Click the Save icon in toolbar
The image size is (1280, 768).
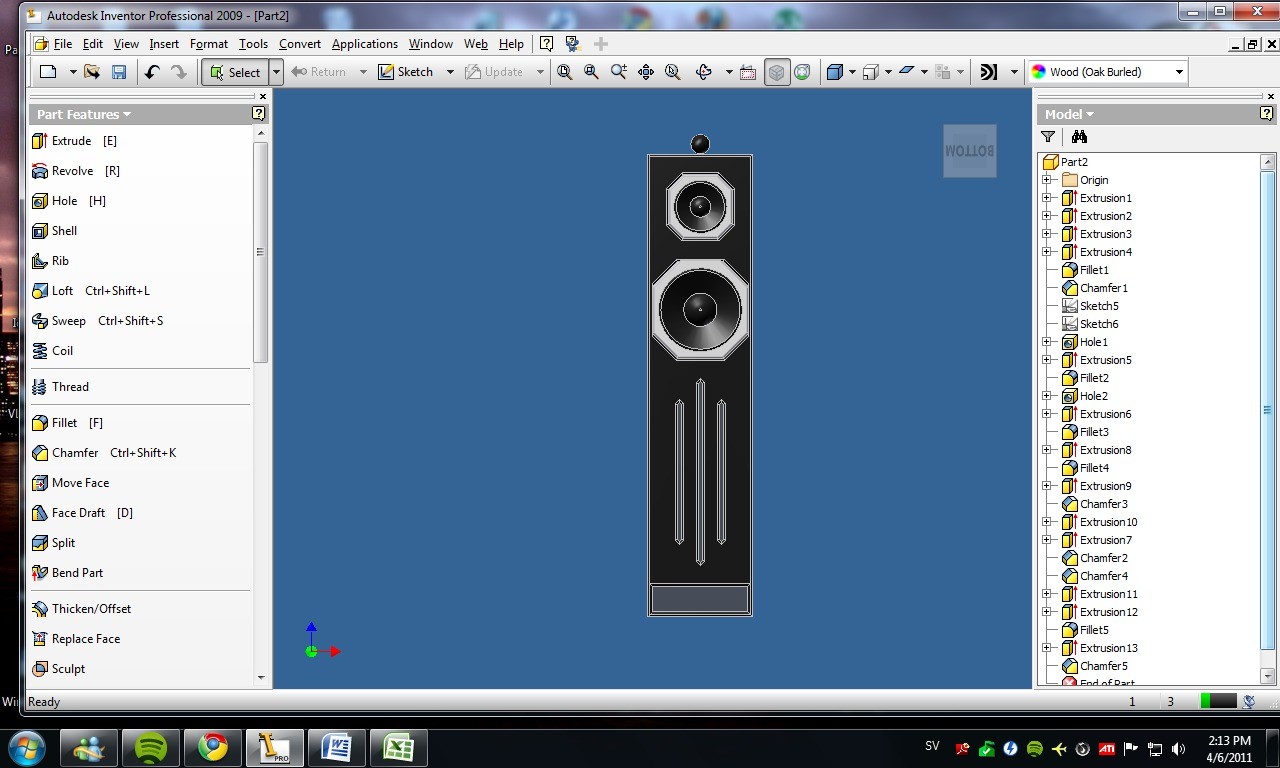pos(119,72)
